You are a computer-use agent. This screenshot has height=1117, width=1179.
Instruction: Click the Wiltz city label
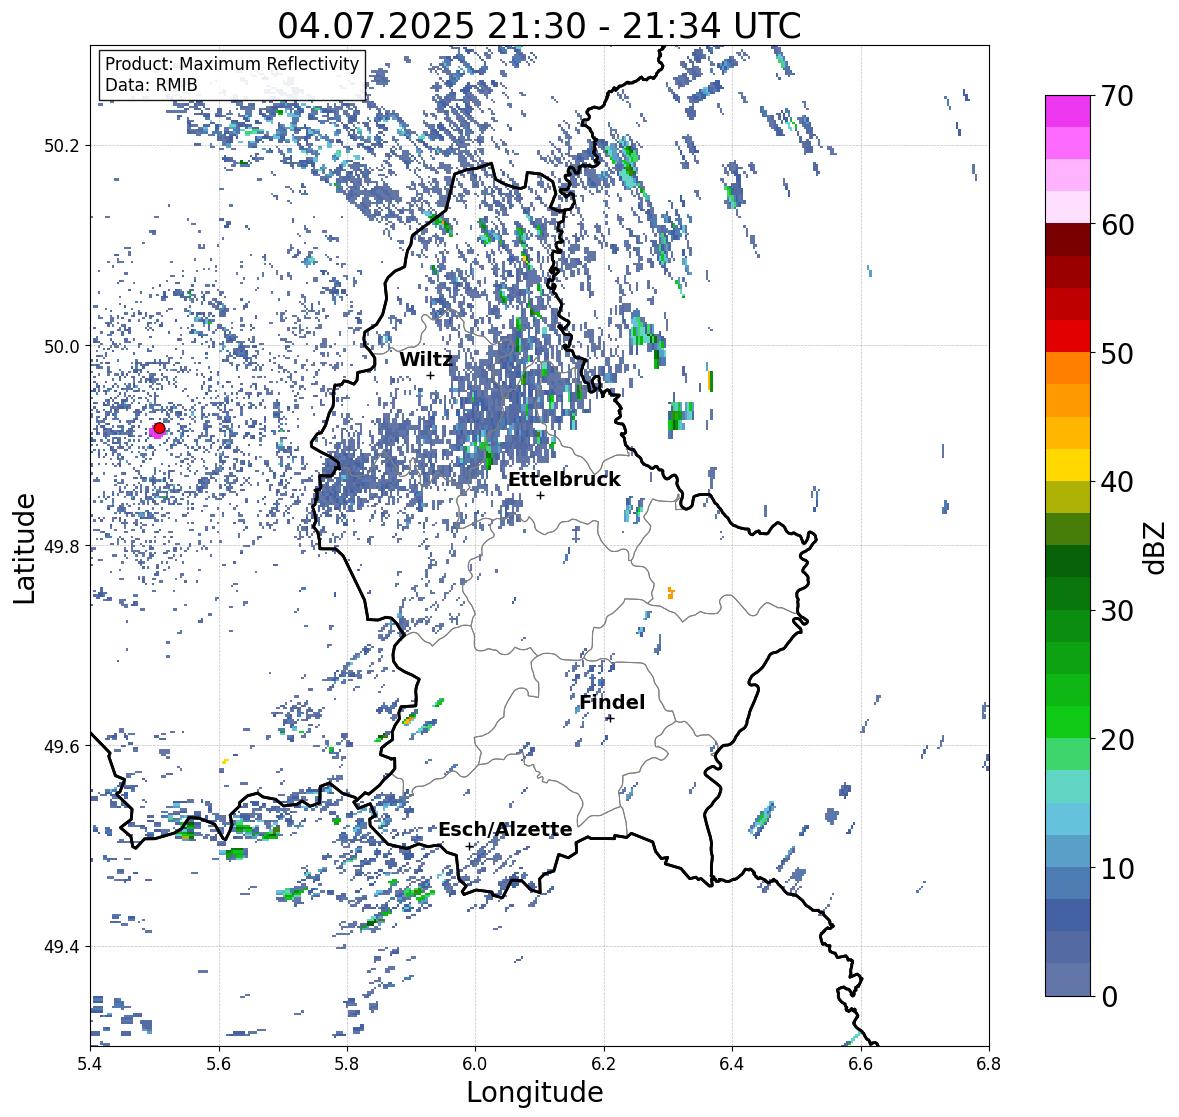coord(426,359)
